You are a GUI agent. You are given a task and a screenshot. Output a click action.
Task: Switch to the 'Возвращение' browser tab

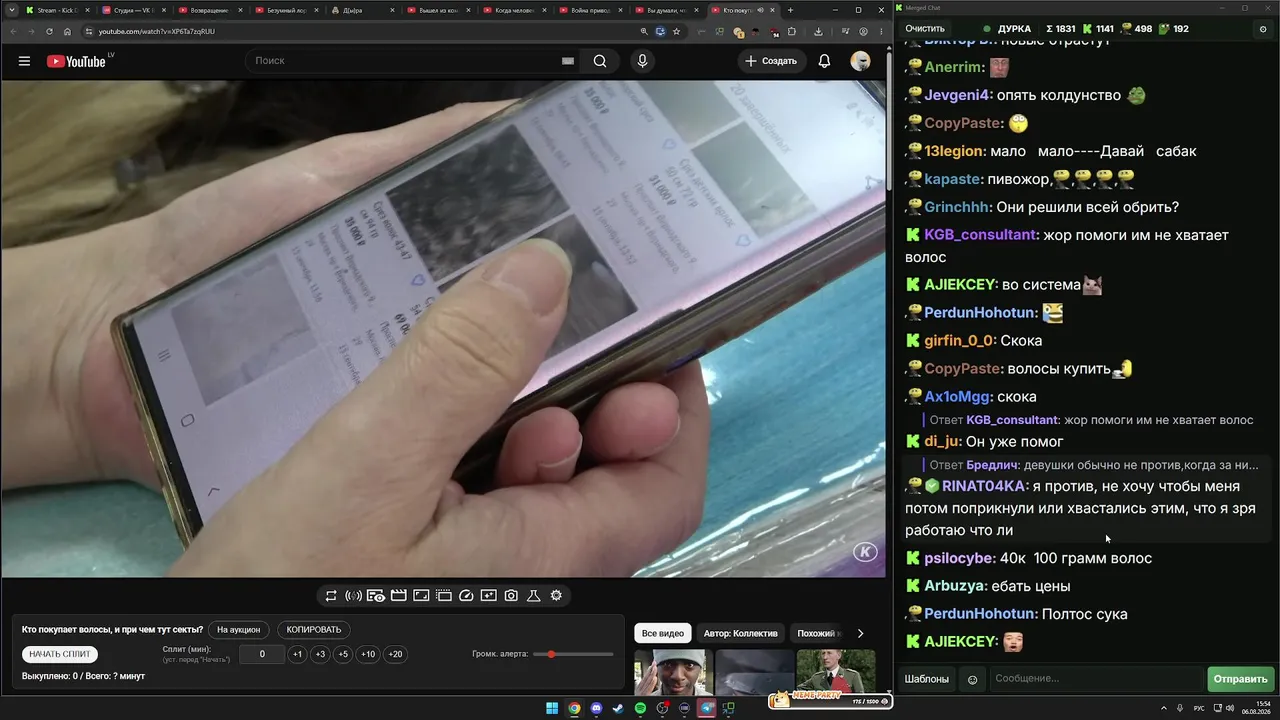(210, 10)
